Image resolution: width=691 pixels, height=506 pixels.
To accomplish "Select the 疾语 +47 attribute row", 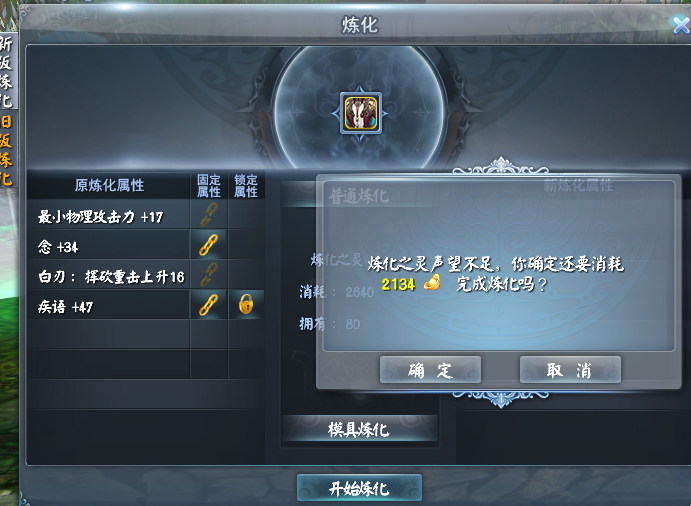I will click(108, 305).
